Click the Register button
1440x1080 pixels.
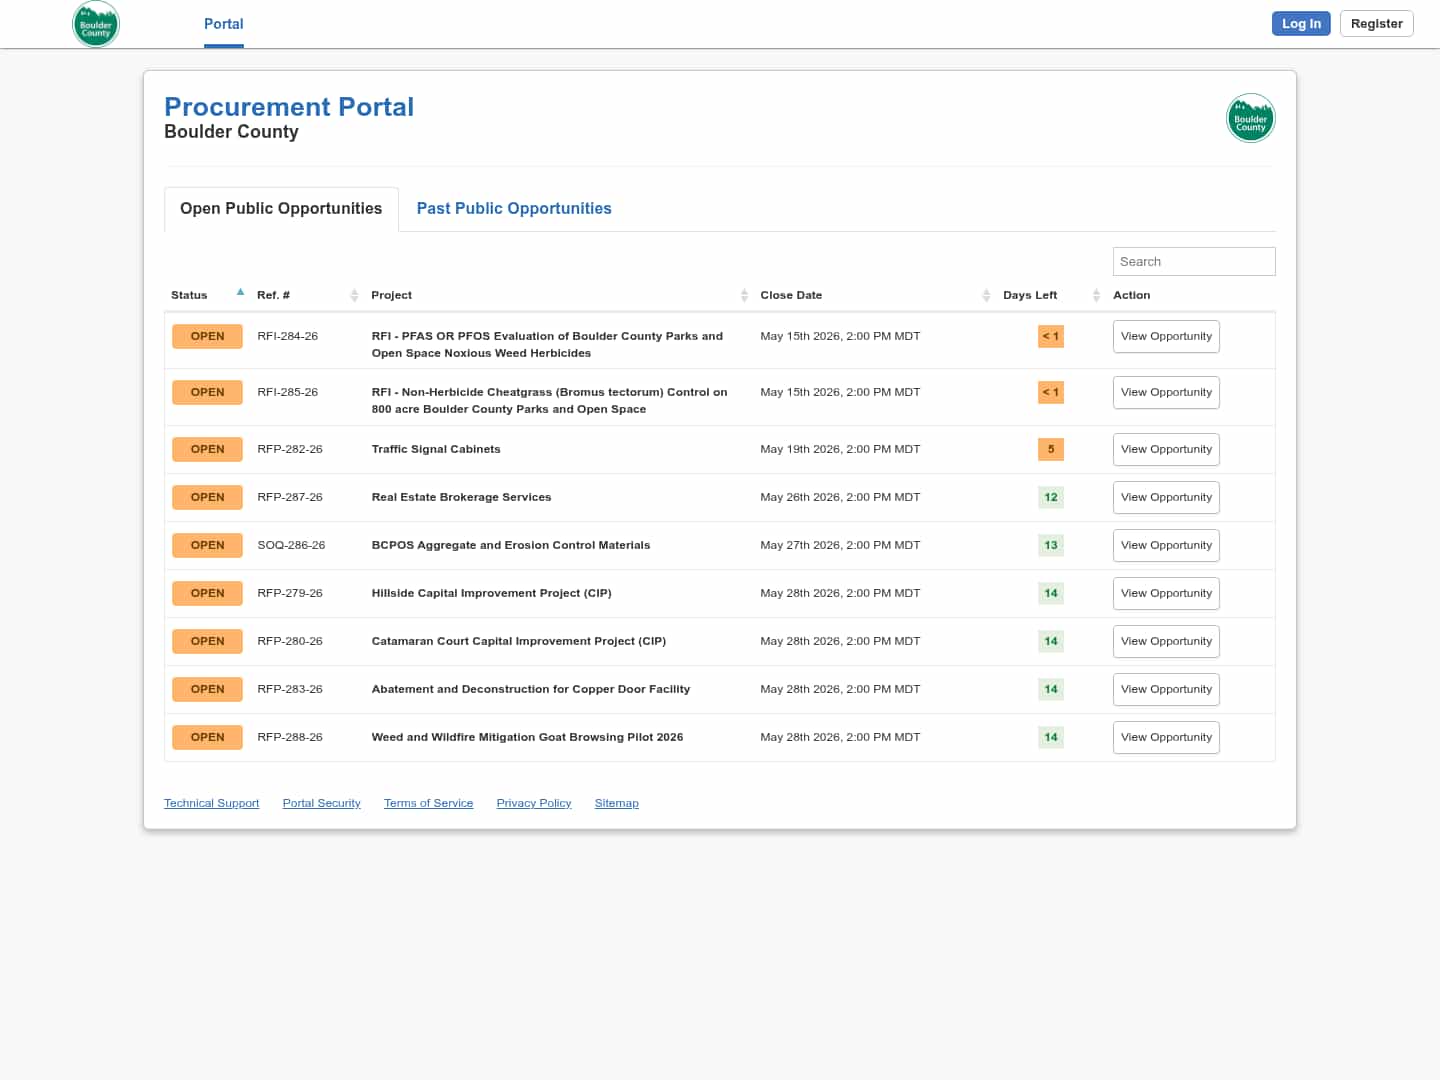(1376, 23)
